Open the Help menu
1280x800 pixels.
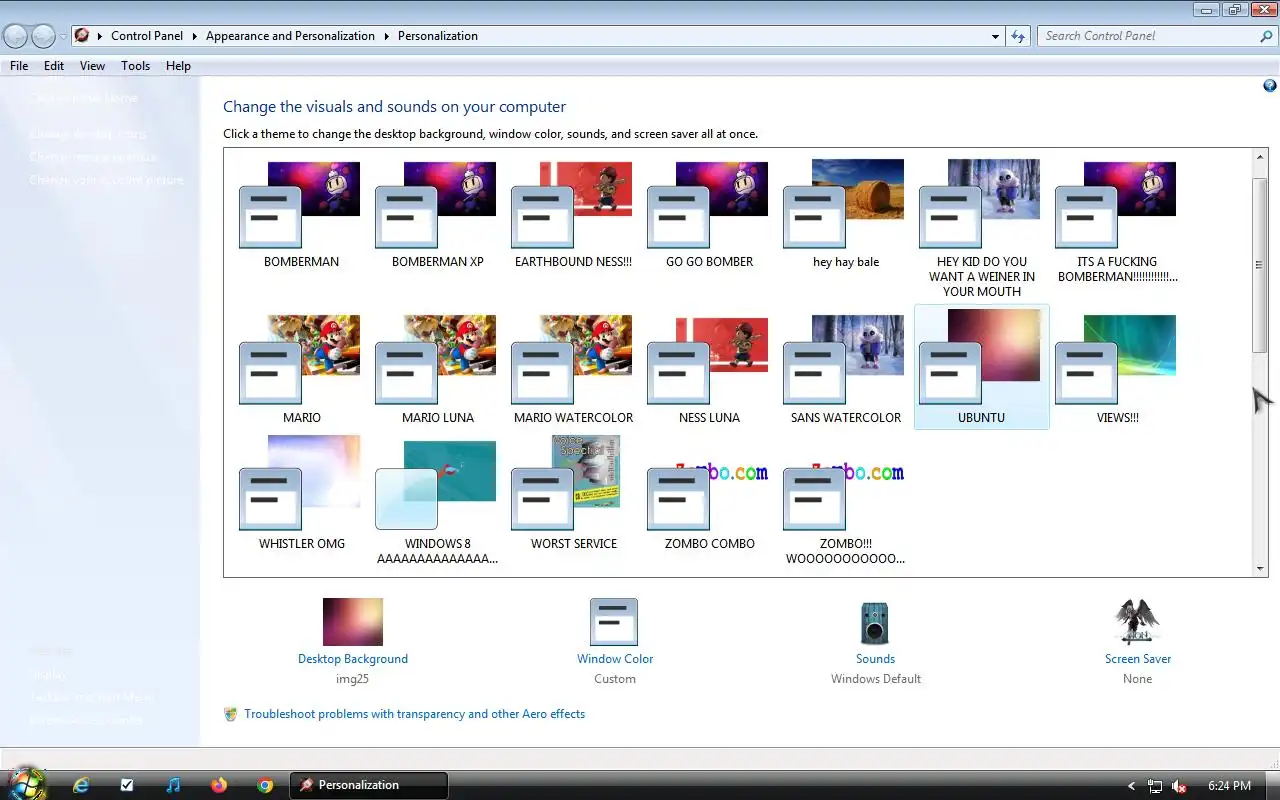(178, 66)
